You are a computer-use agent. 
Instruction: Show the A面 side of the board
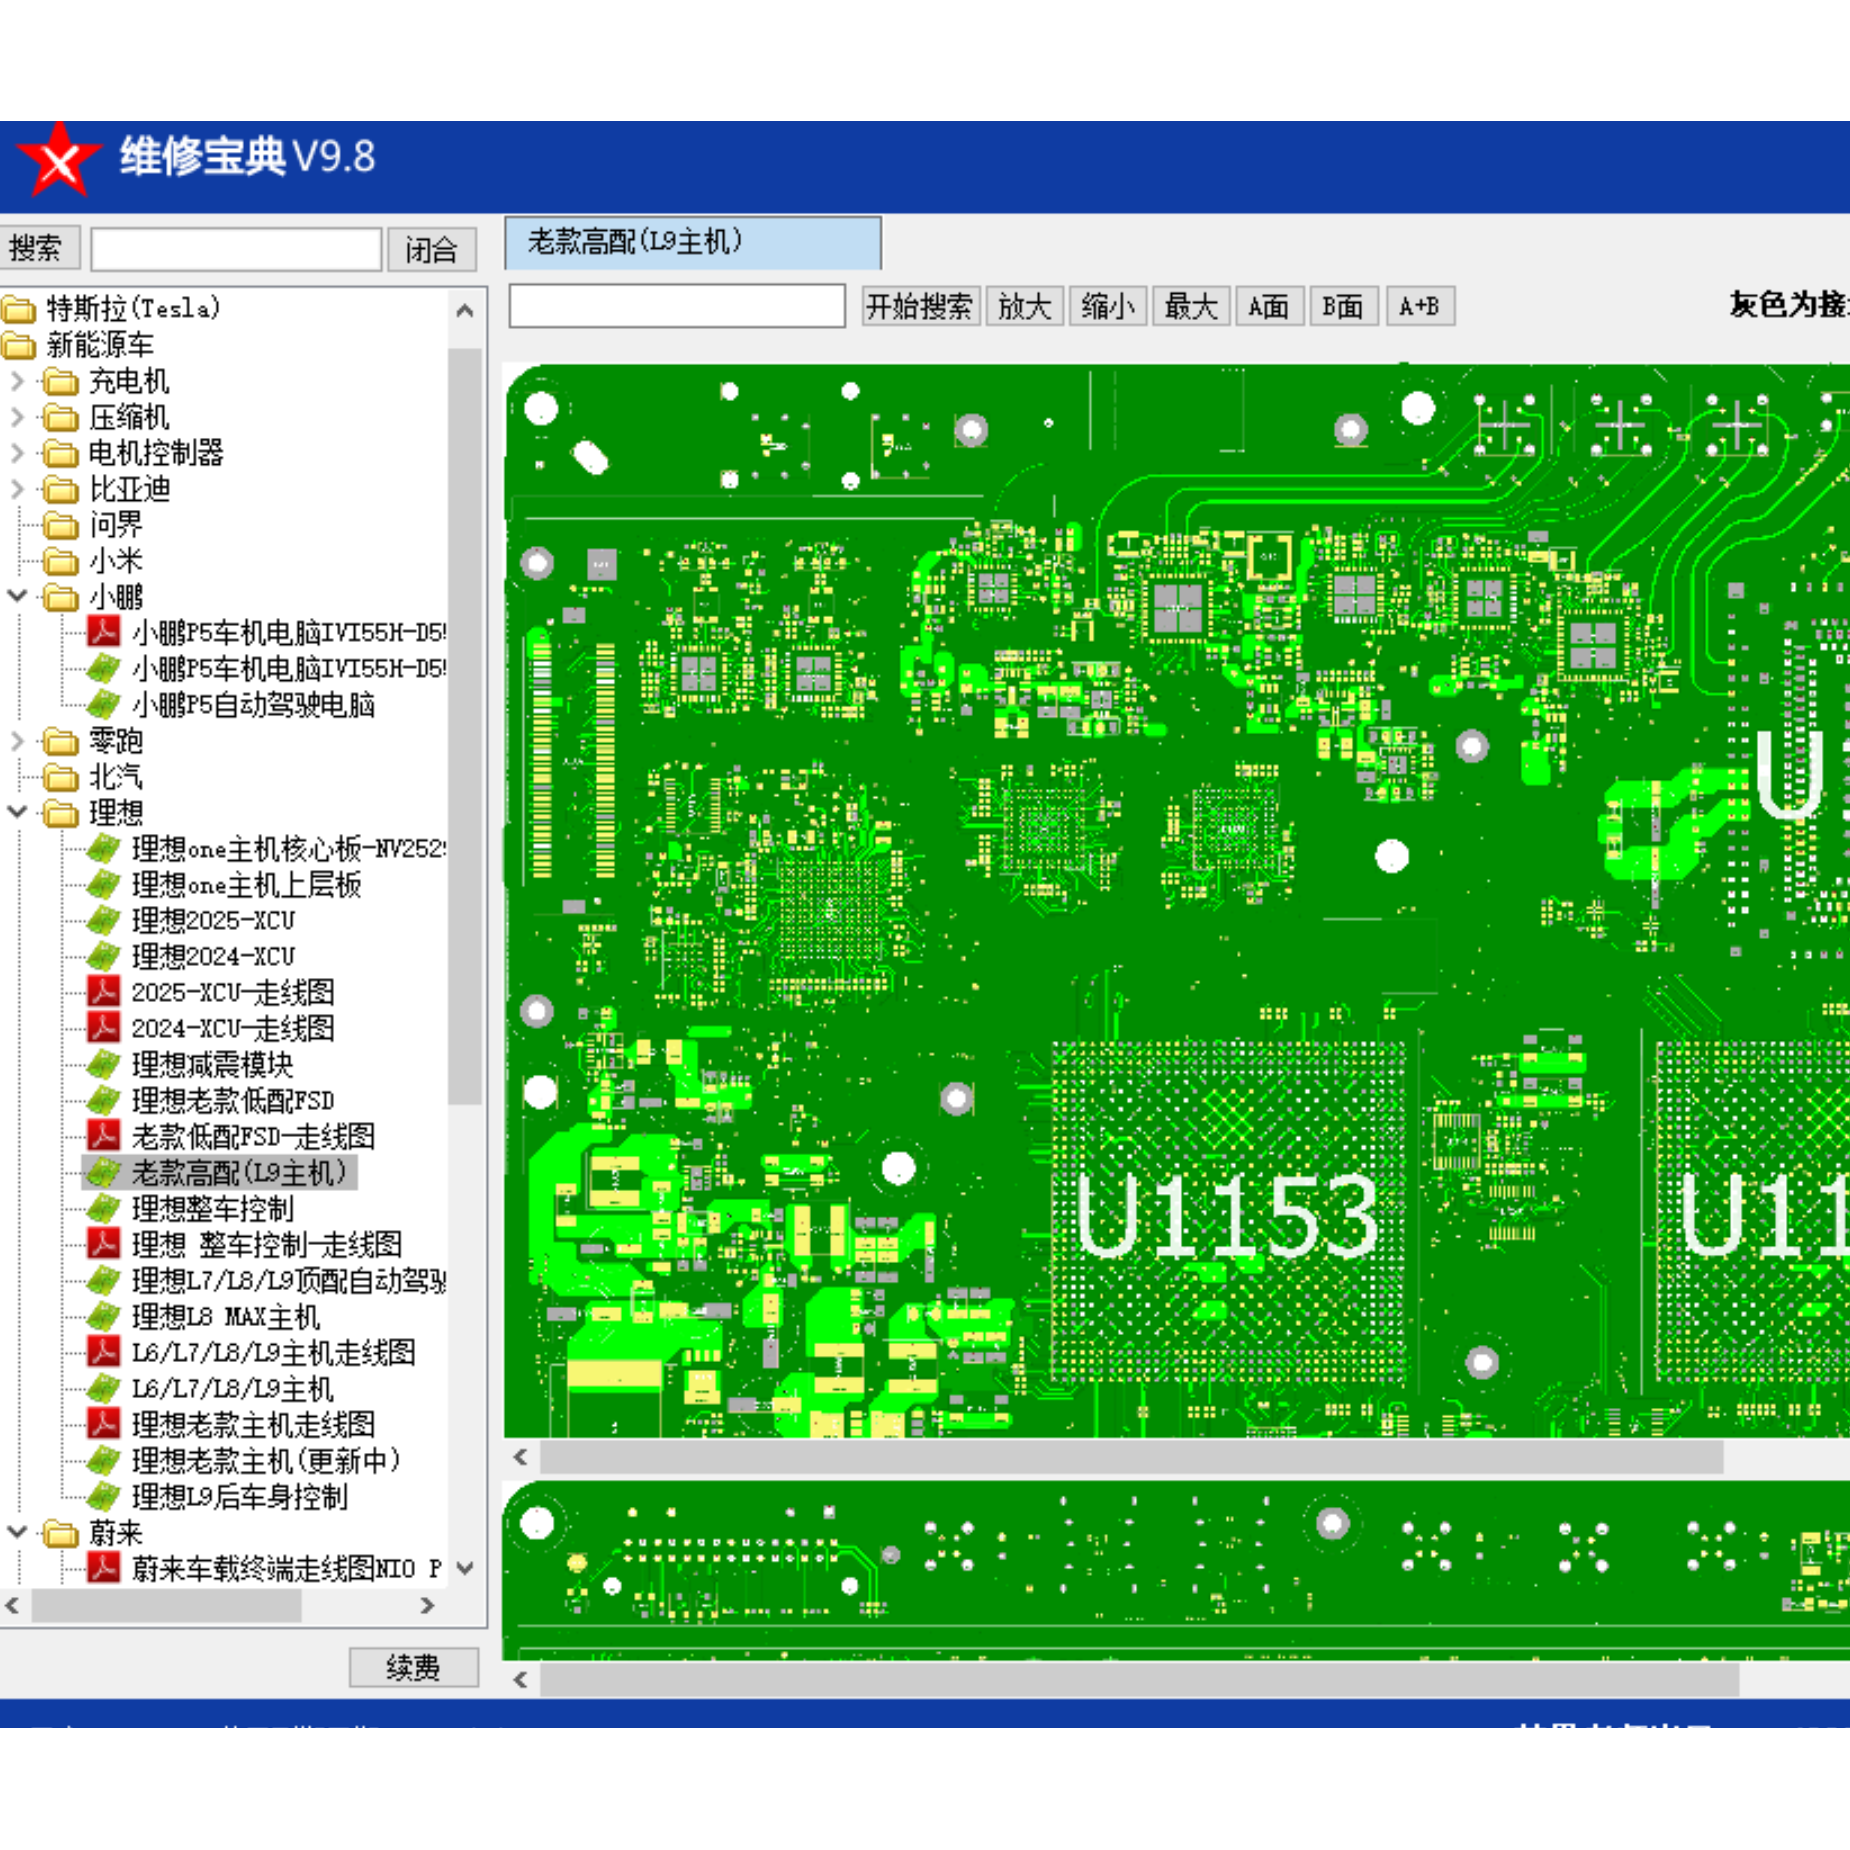(x=1269, y=306)
